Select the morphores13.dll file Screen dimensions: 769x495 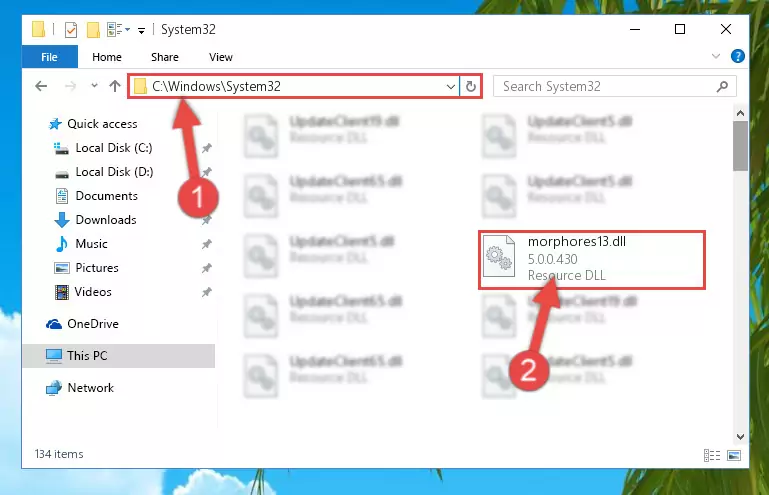click(592, 260)
